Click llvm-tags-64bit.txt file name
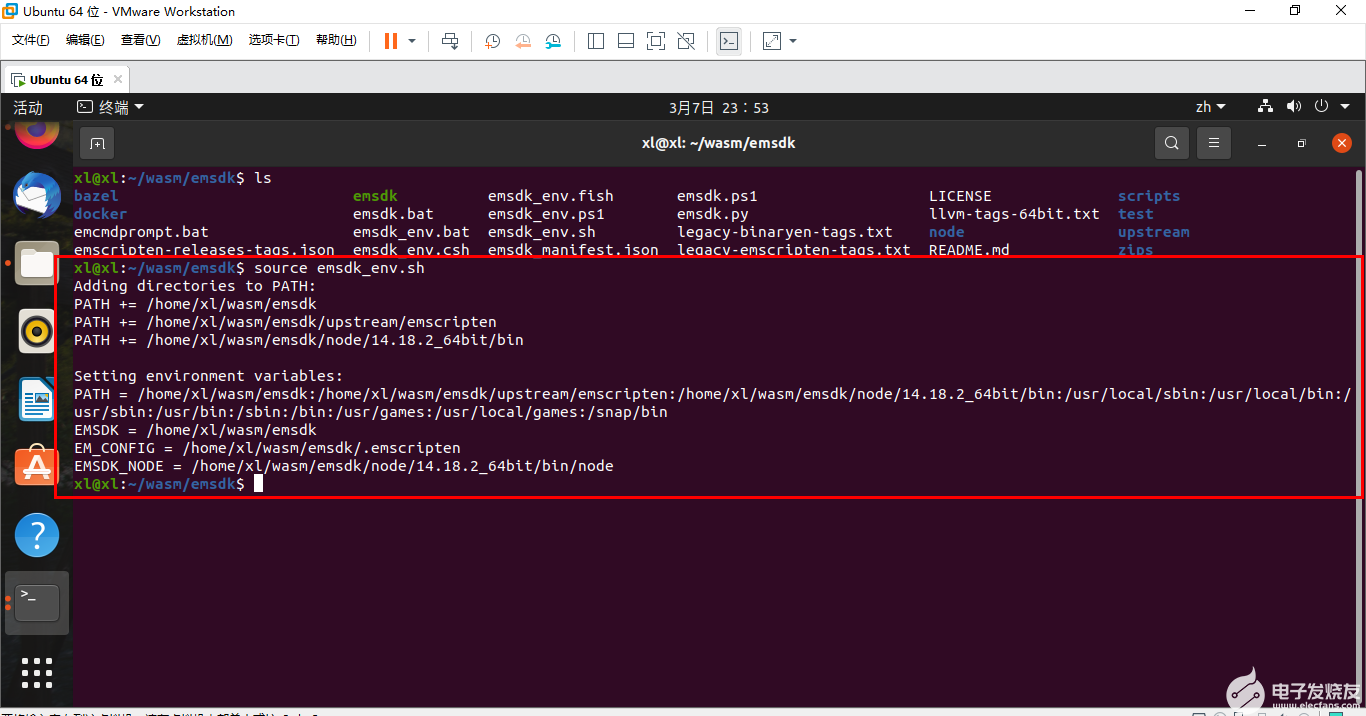This screenshot has width=1366, height=716. click(1014, 214)
